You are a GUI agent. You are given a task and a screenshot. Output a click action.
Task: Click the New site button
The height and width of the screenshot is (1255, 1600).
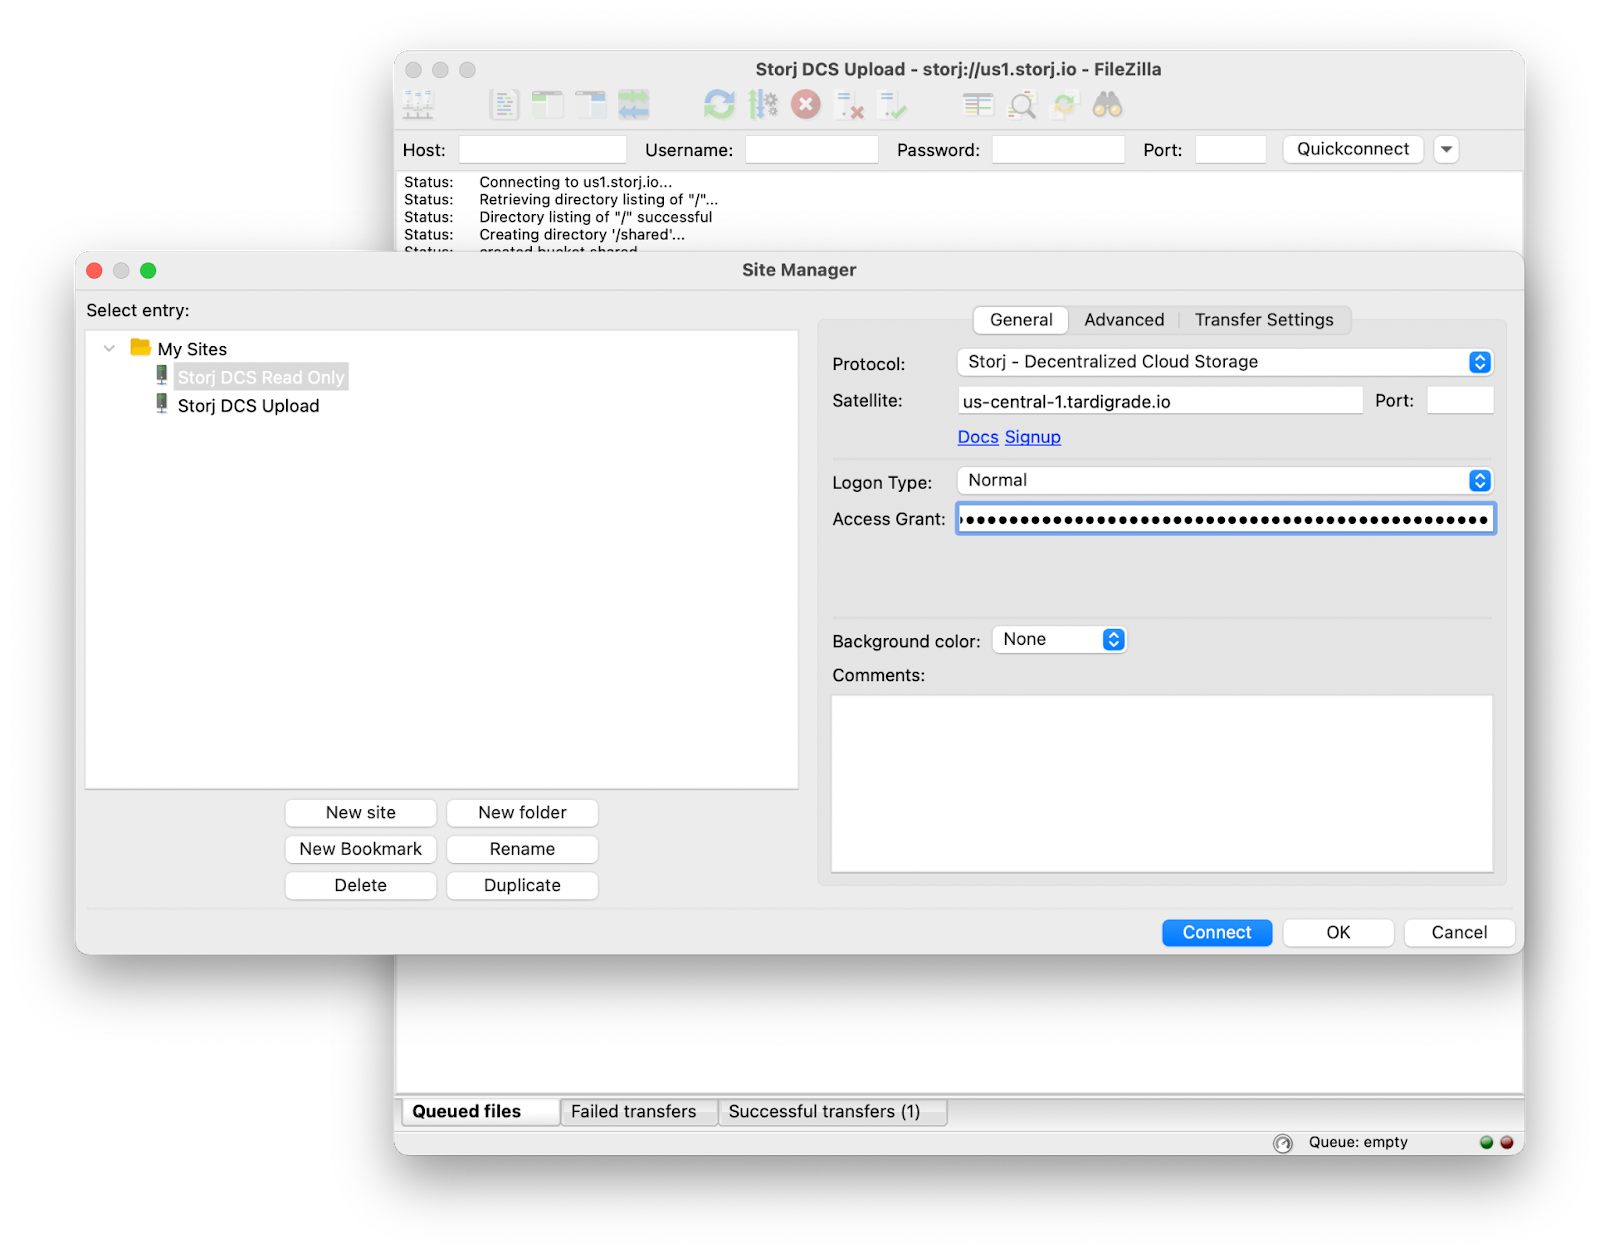361,813
